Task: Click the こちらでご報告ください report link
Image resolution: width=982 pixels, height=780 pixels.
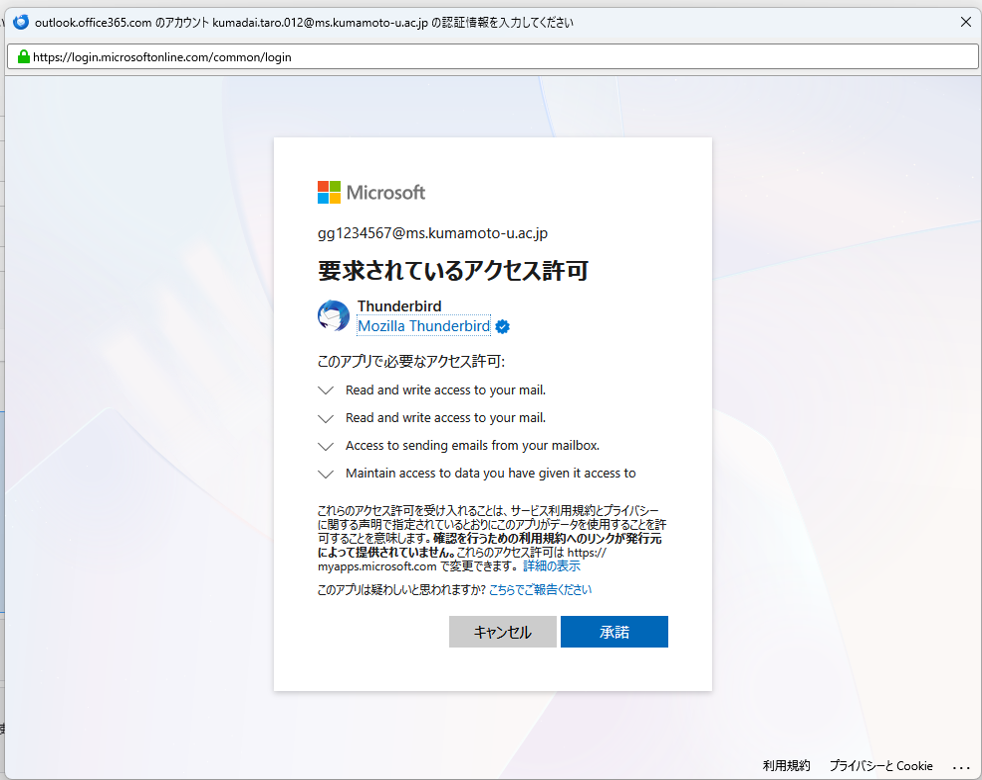Action: (x=540, y=590)
